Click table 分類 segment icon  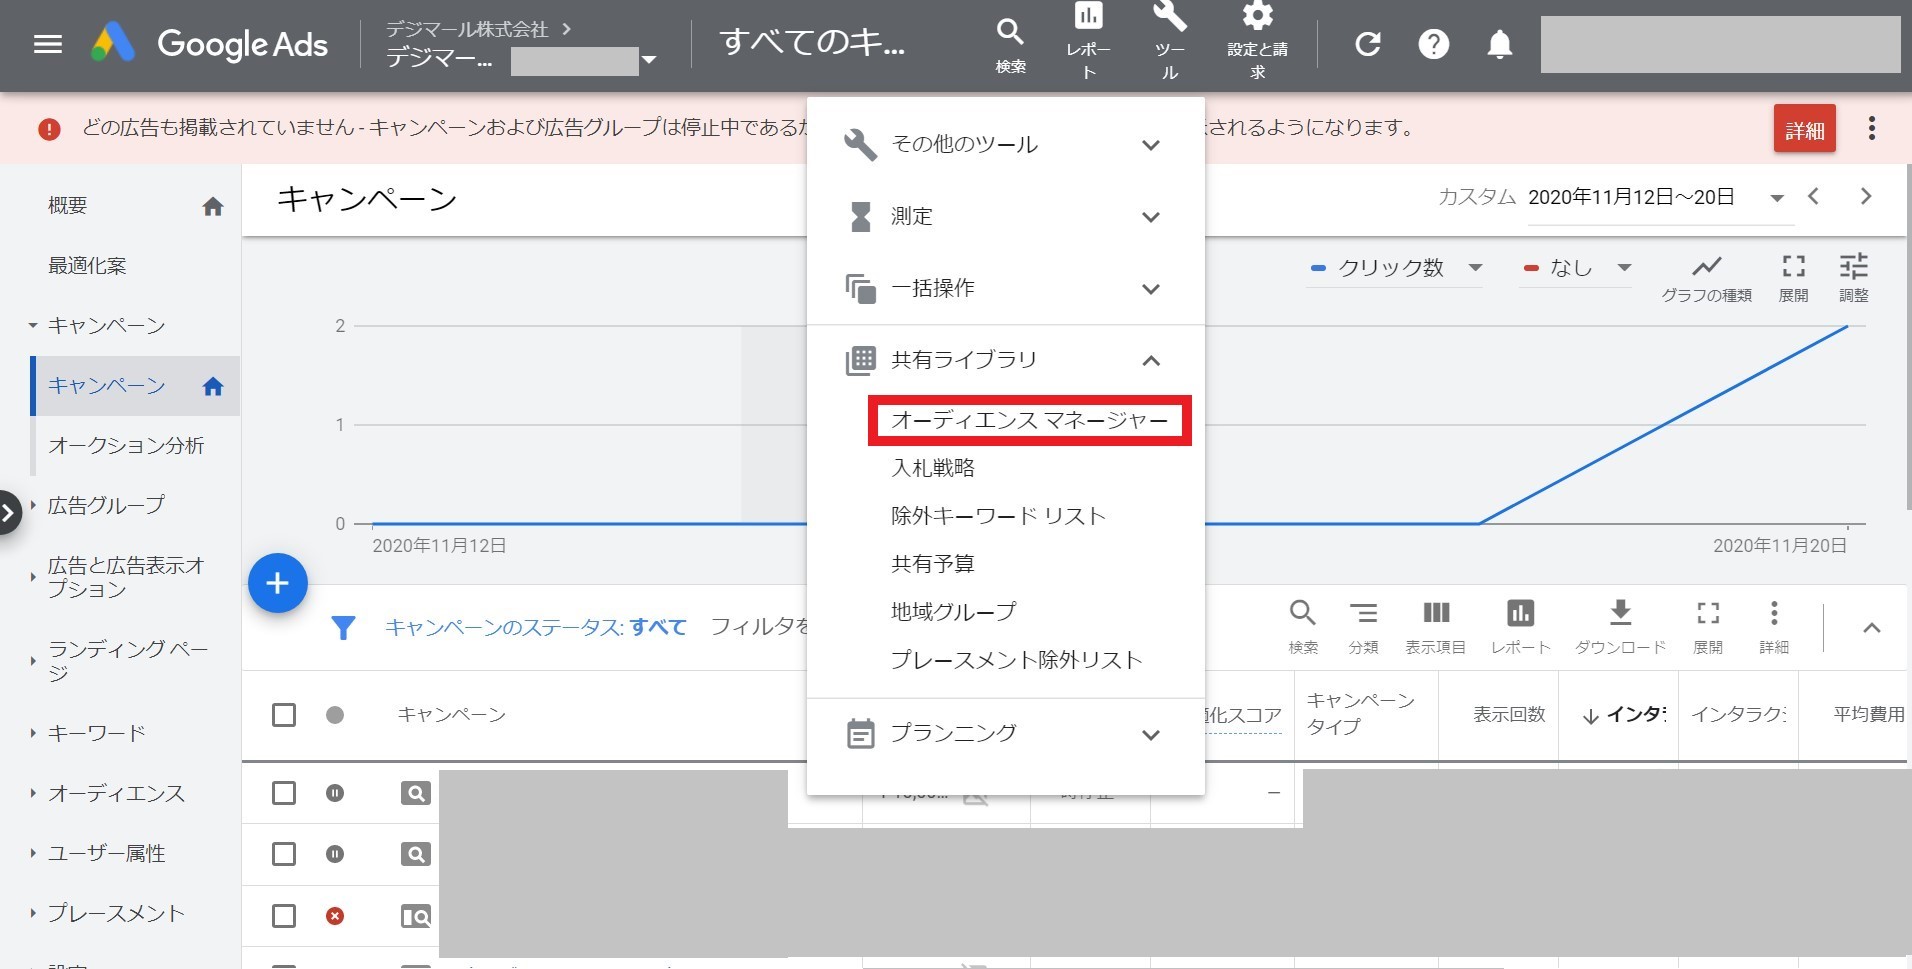pos(1363,627)
